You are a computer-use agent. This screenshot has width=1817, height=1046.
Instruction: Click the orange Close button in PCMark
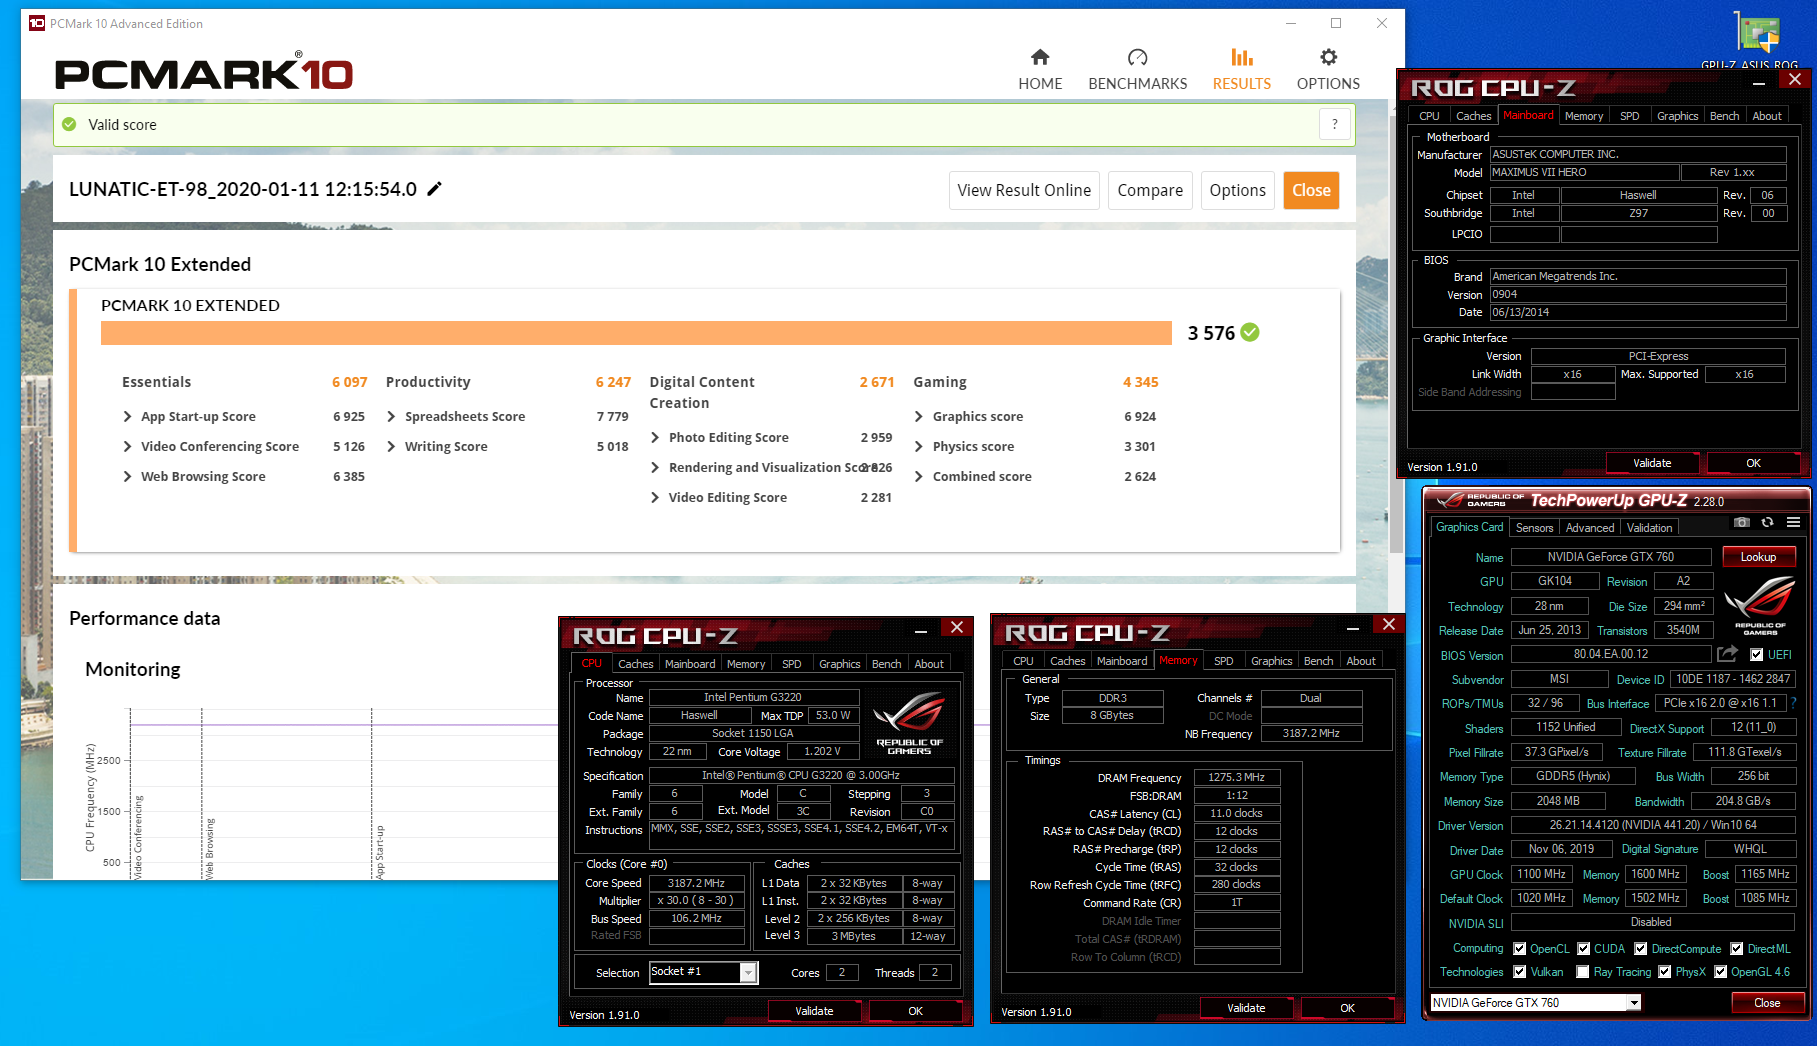pyautogui.click(x=1311, y=190)
